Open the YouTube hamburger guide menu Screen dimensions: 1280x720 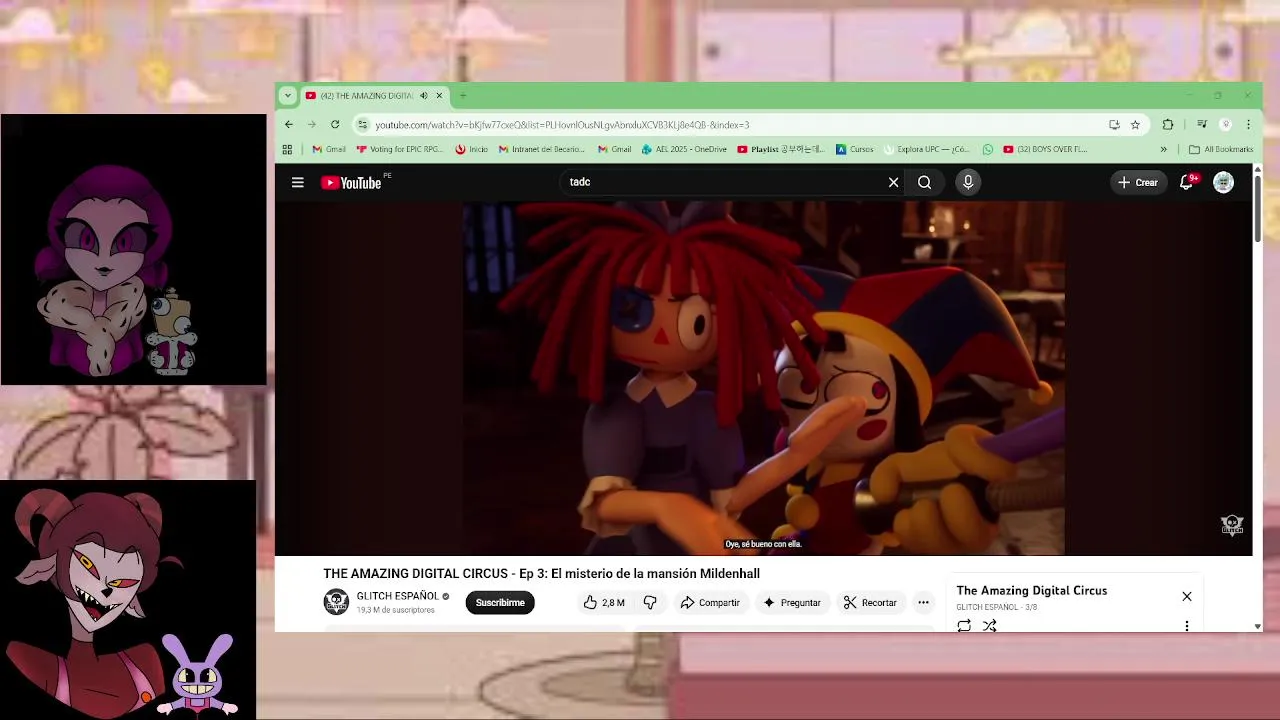[x=297, y=182]
